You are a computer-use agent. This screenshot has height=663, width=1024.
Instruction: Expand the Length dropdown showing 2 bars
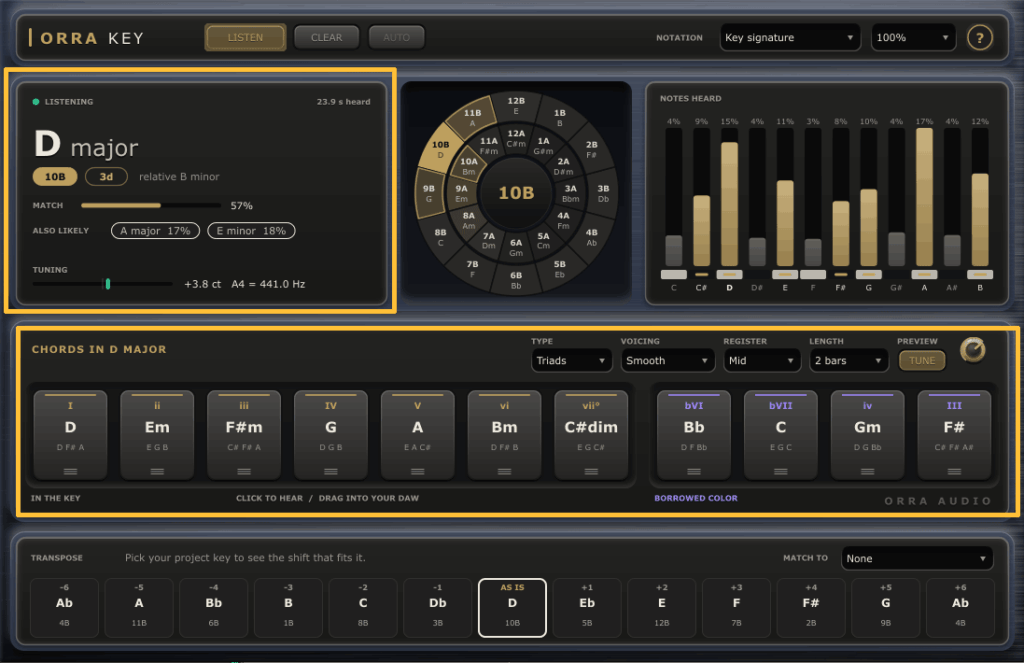pyautogui.click(x=848, y=361)
